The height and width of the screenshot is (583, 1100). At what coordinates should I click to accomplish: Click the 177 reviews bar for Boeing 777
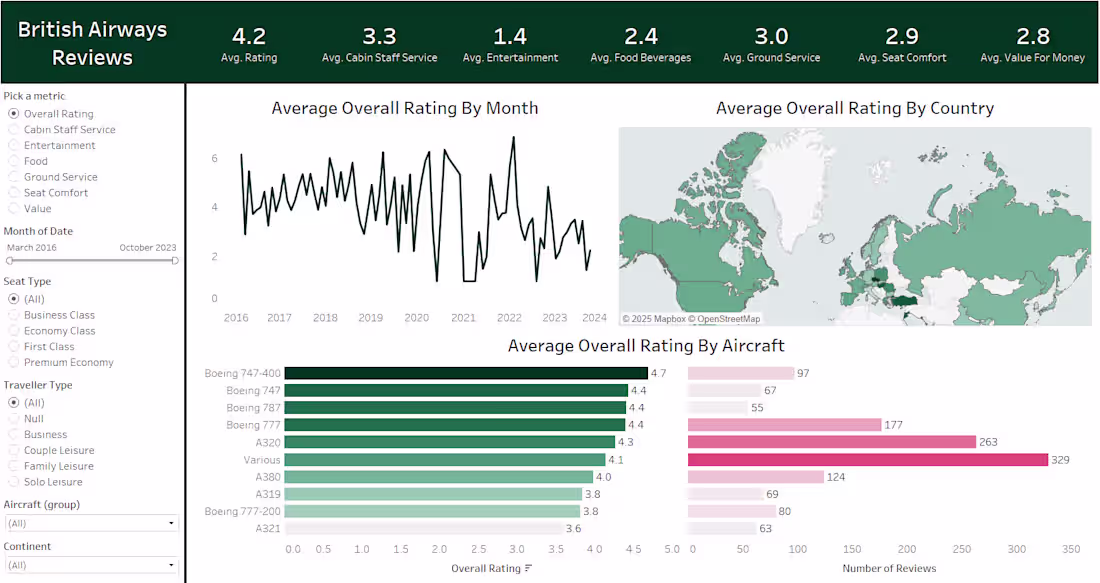pos(784,424)
